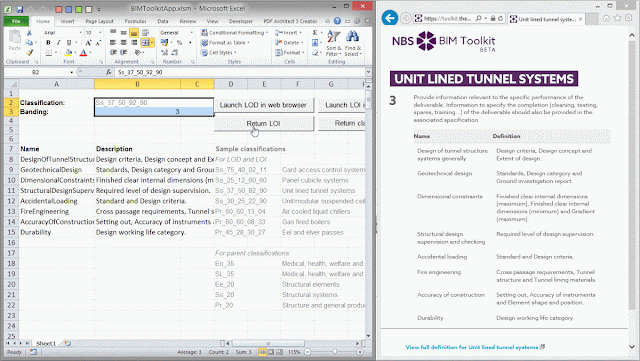Viewport: 640px width, 361px height.
Task: Select the Sheet1 worksheet tab
Action: pyautogui.click(x=46, y=343)
